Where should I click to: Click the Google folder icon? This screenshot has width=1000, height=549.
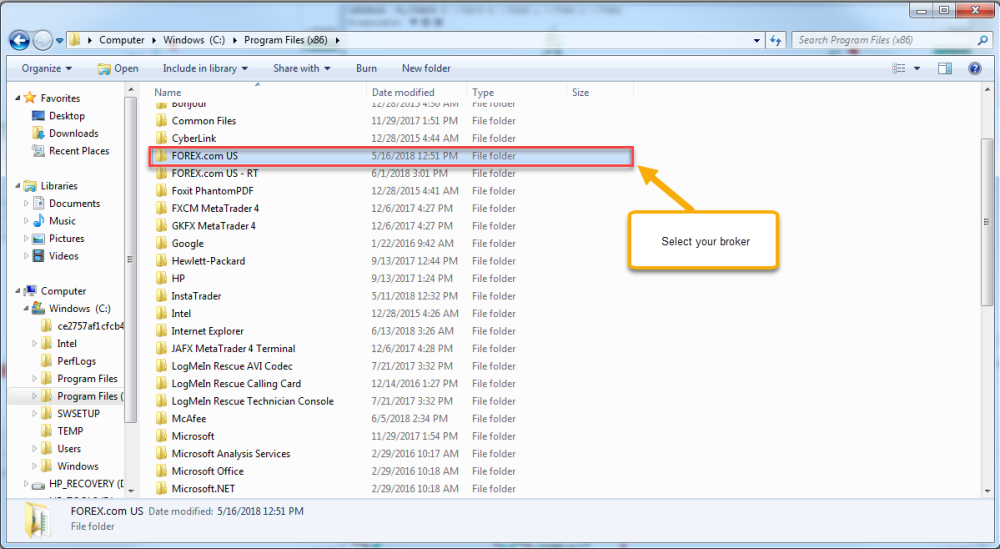[x=161, y=244]
